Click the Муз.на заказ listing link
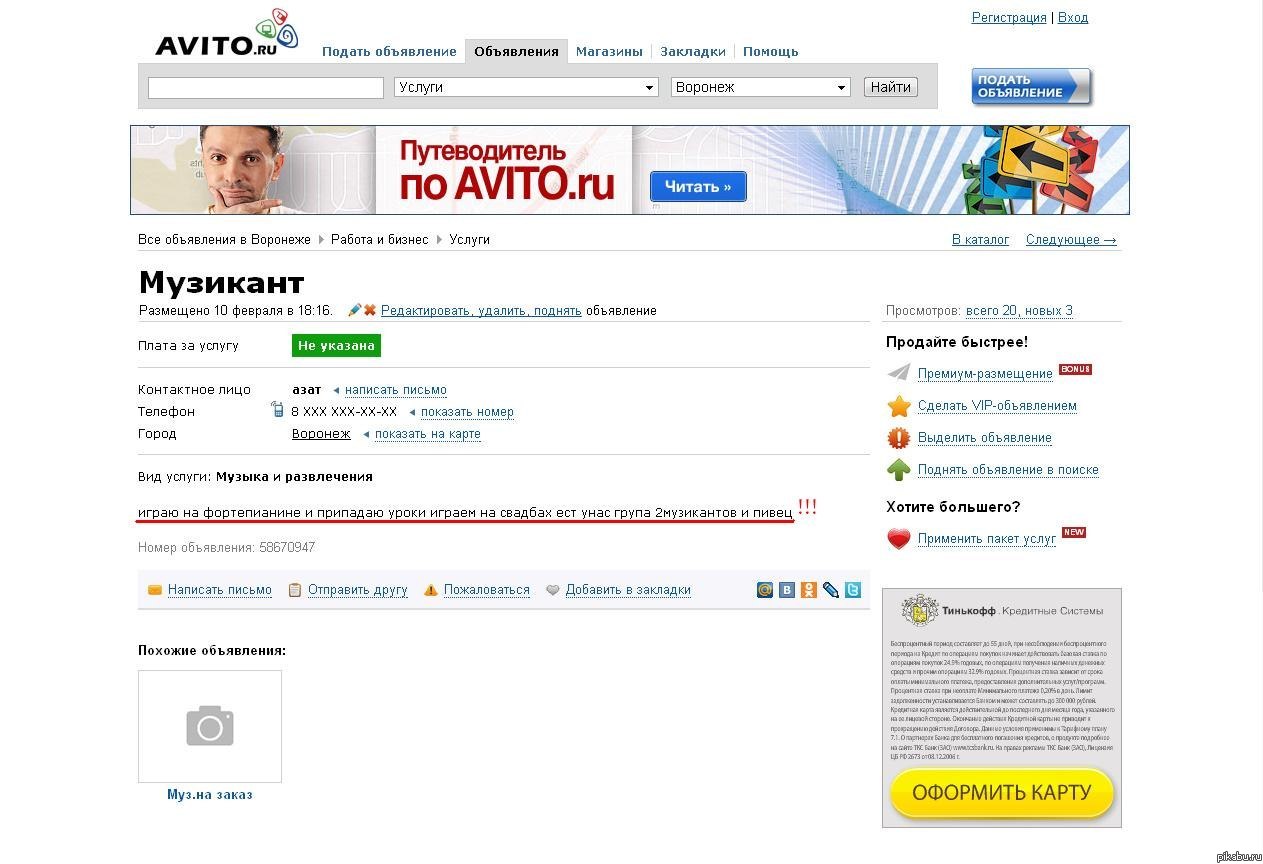The image size is (1263, 864). [210, 795]
